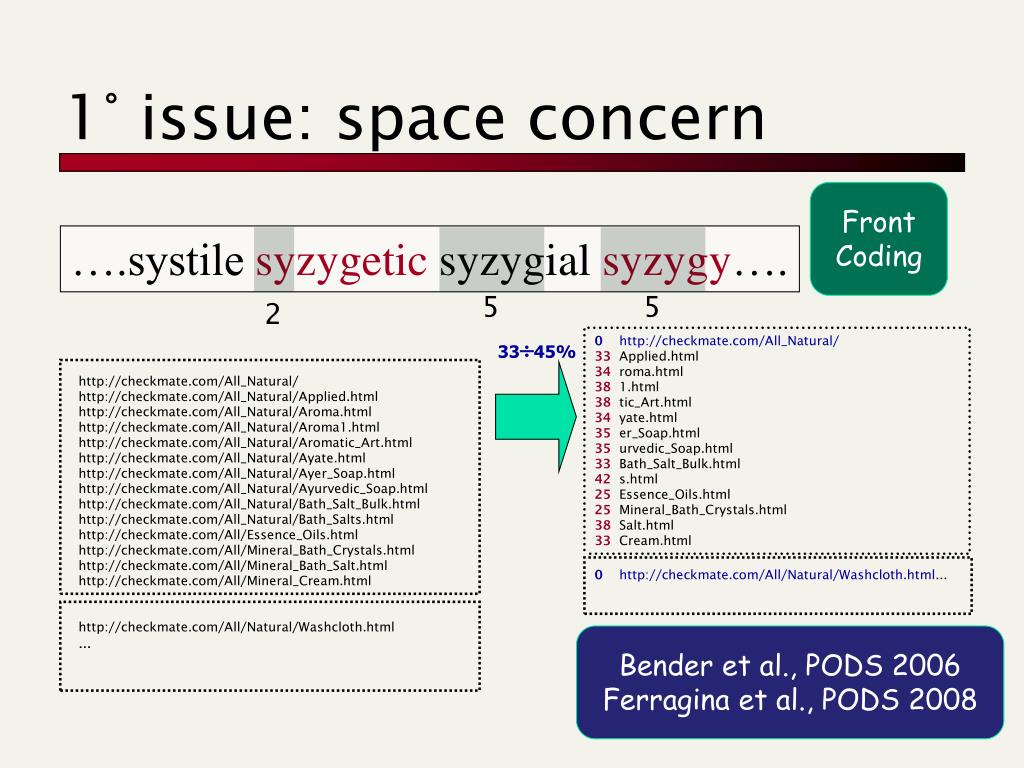
Task: Click the black http://checkmate.com/All_Natural/ line
Action: tap(189, 381)
